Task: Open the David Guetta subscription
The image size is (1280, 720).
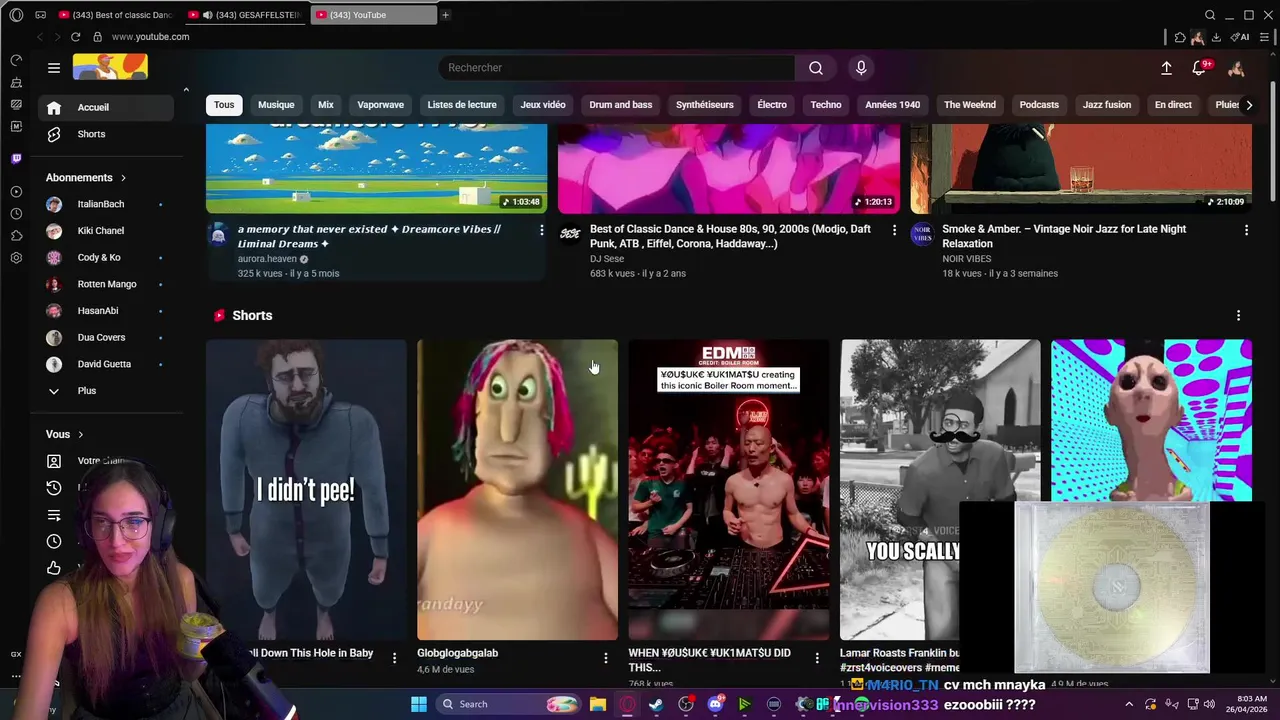Action: [106, 364]
